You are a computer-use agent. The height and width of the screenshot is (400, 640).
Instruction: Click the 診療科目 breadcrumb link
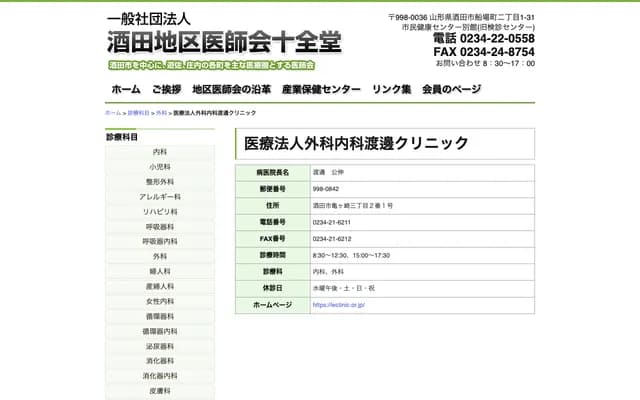pos(138,113)
